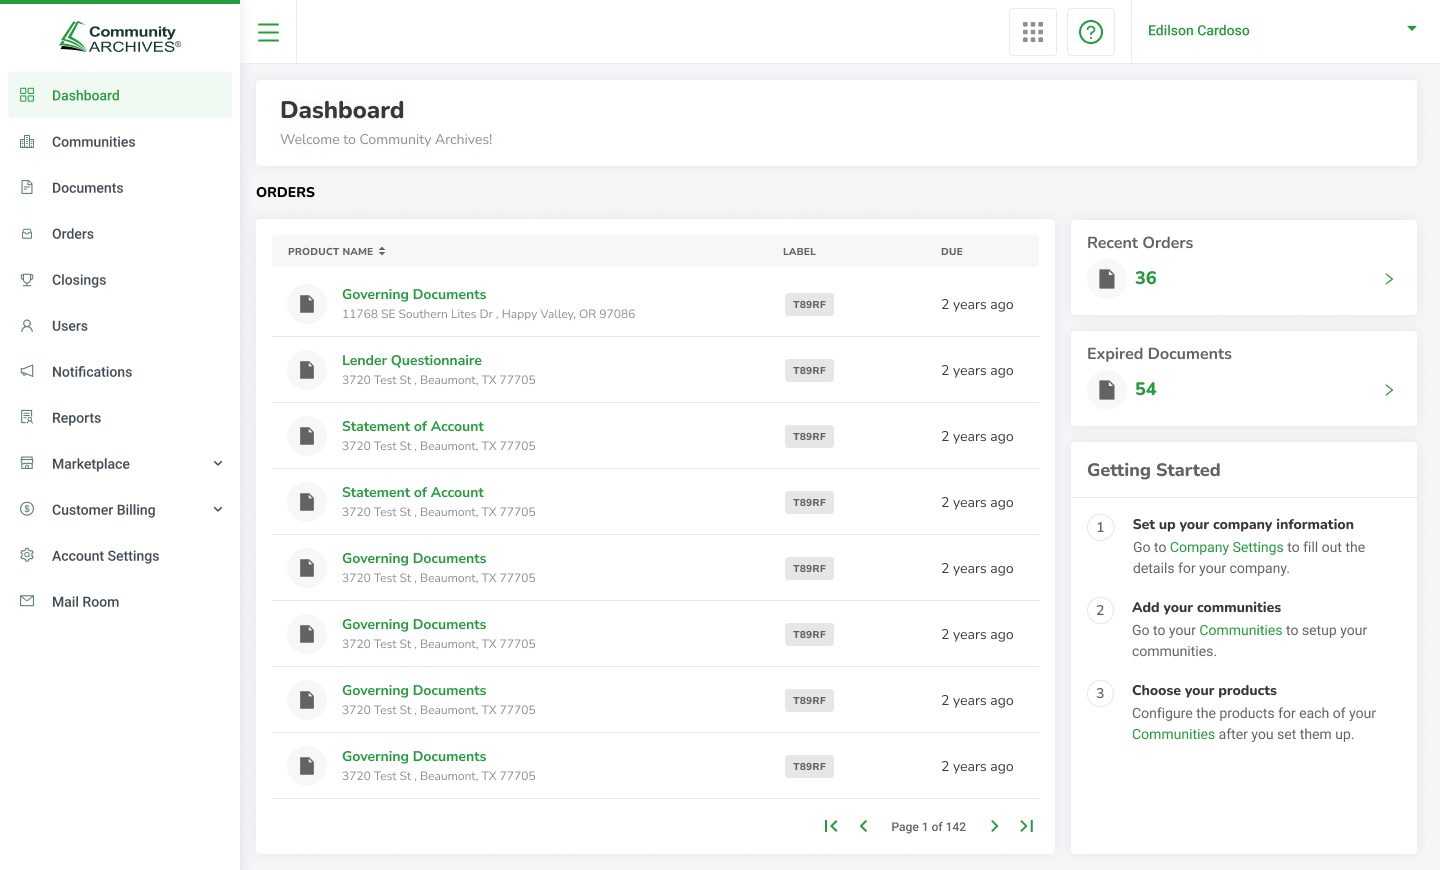1440x870 pixels.
Task: Click the Closings trophy icon in sidebar
Action: click(27, 280)
